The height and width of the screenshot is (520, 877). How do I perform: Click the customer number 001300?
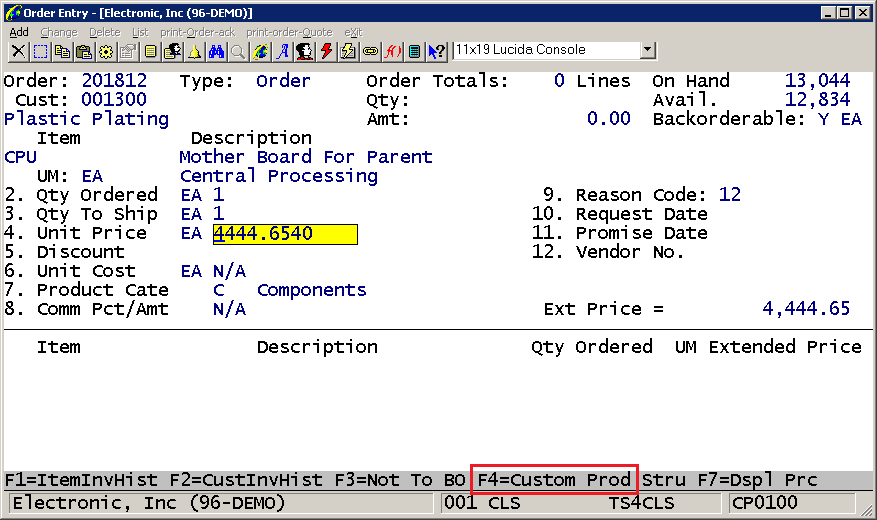(114, 100)
